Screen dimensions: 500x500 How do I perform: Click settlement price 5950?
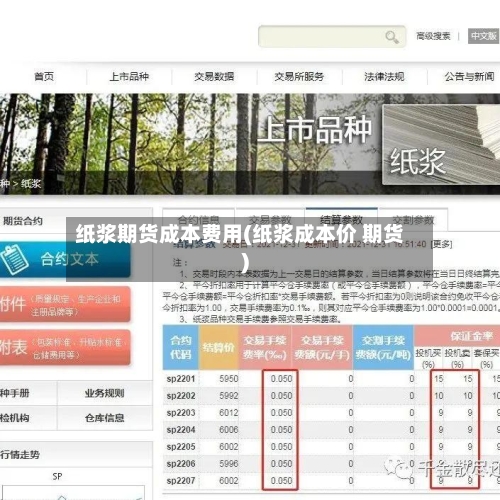pyautogui.click(x=229, y=379)
